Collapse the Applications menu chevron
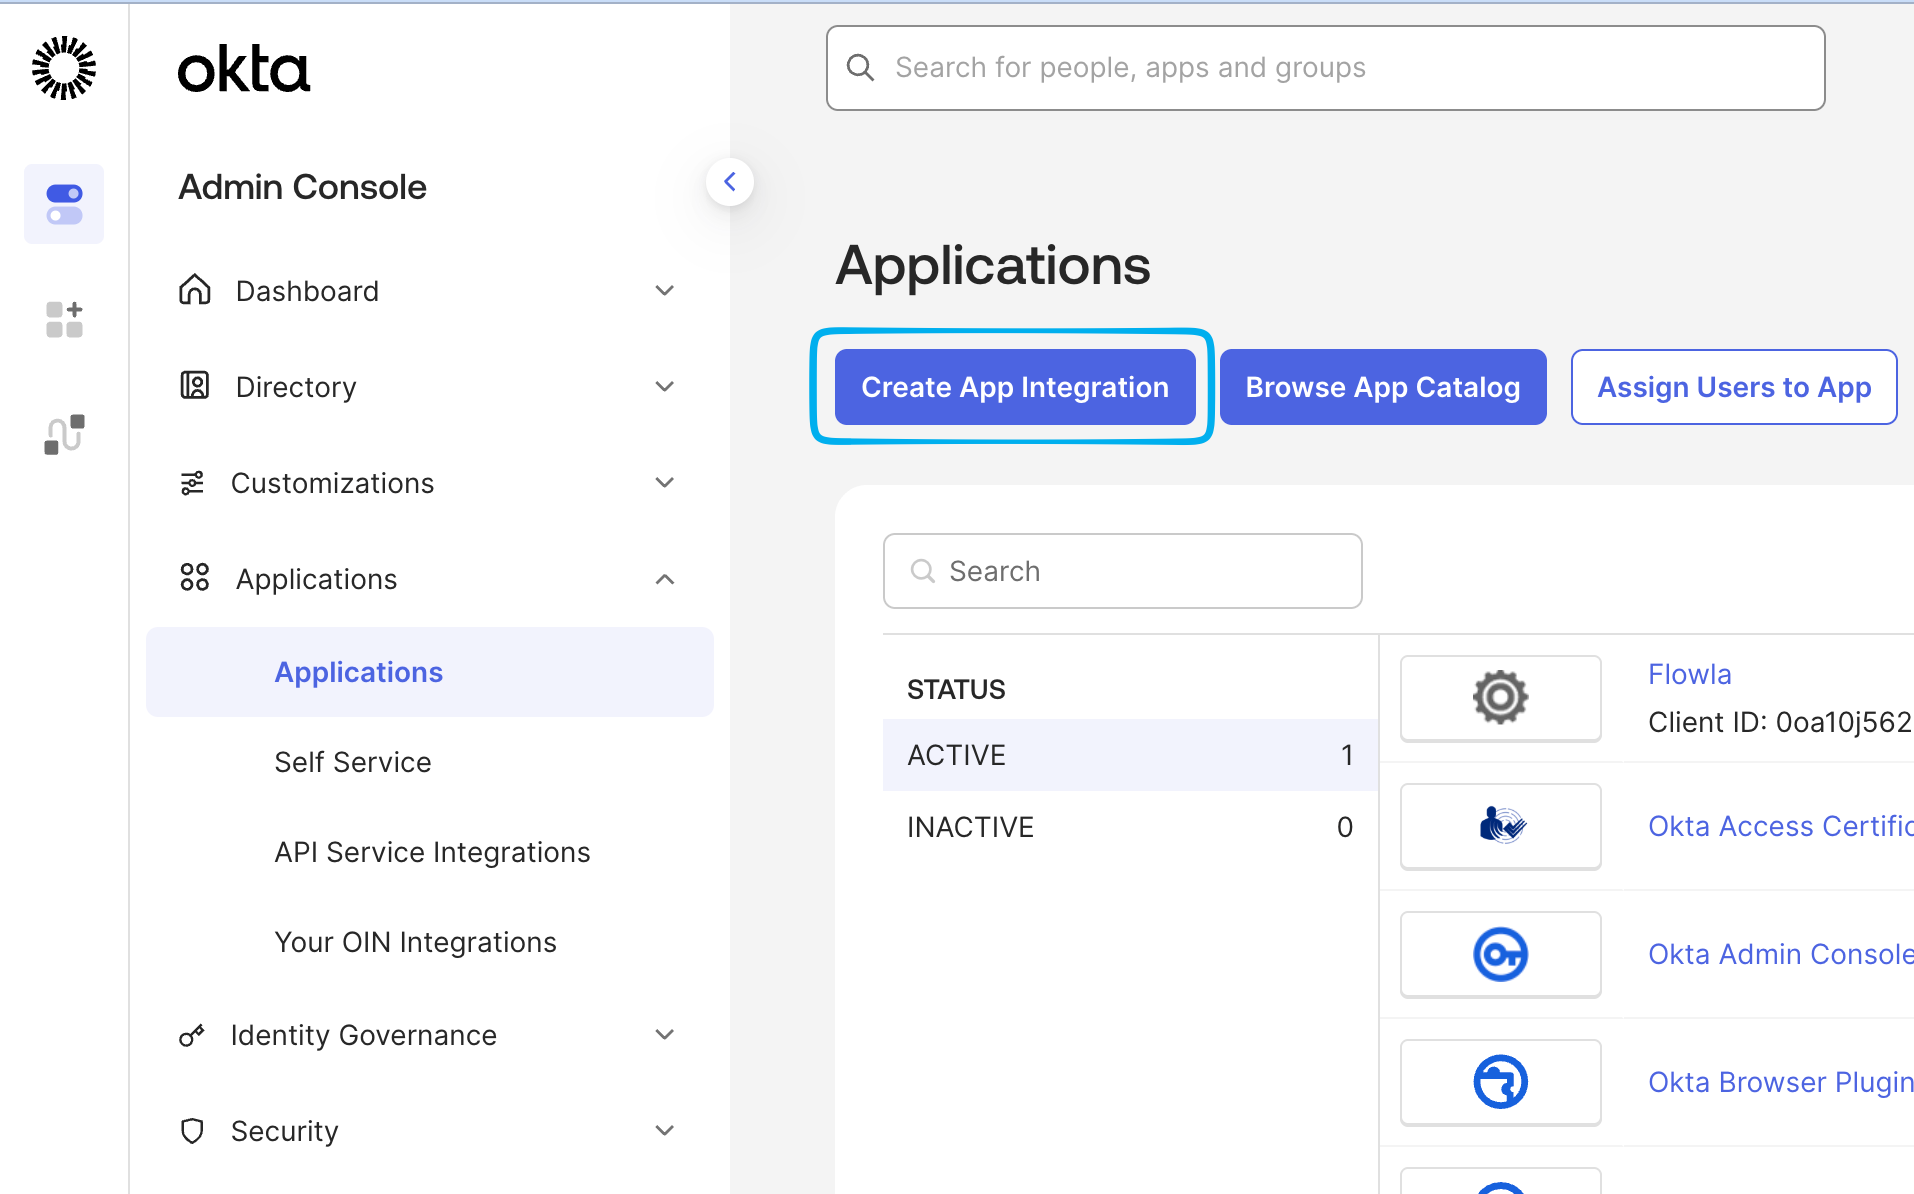The width and height of the screenshot is (1914, 1194). tap(665, 579)
